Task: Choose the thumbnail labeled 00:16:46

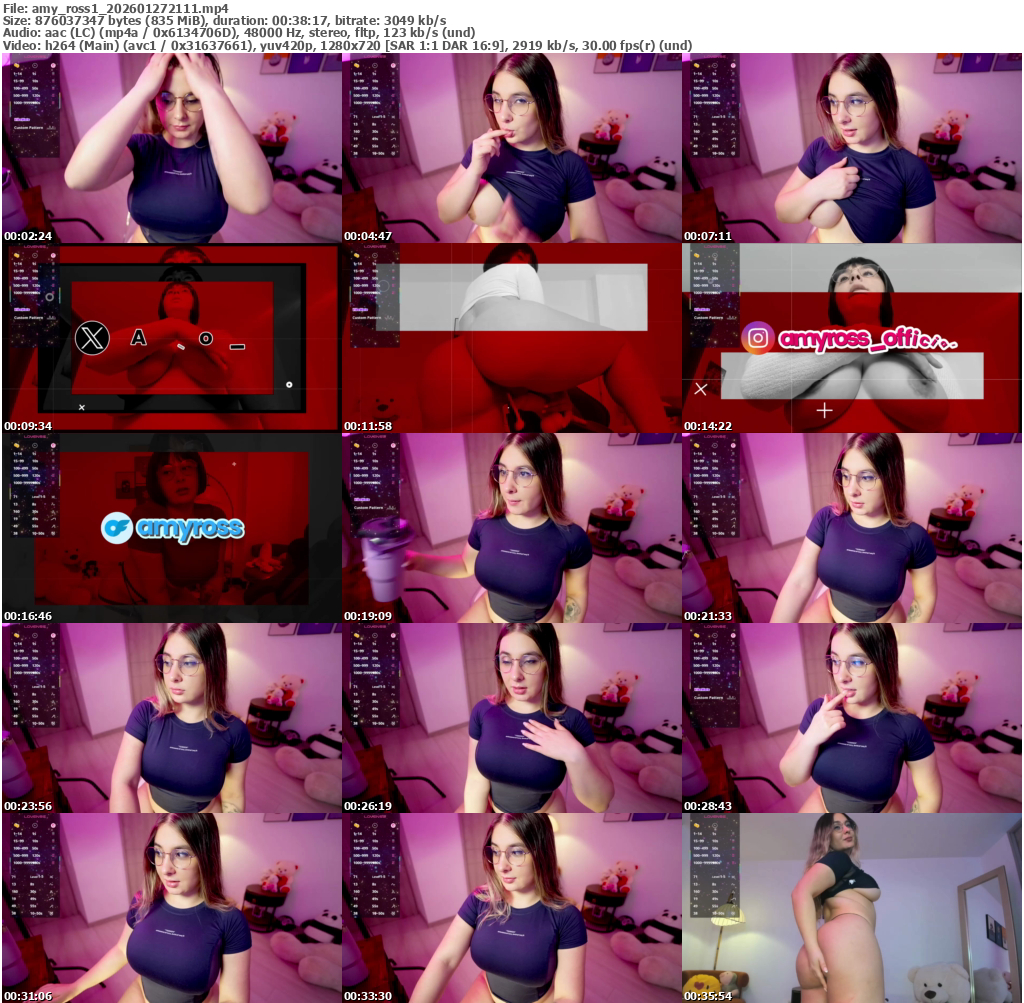Action: pyautogui.click(x=171, y=528)
